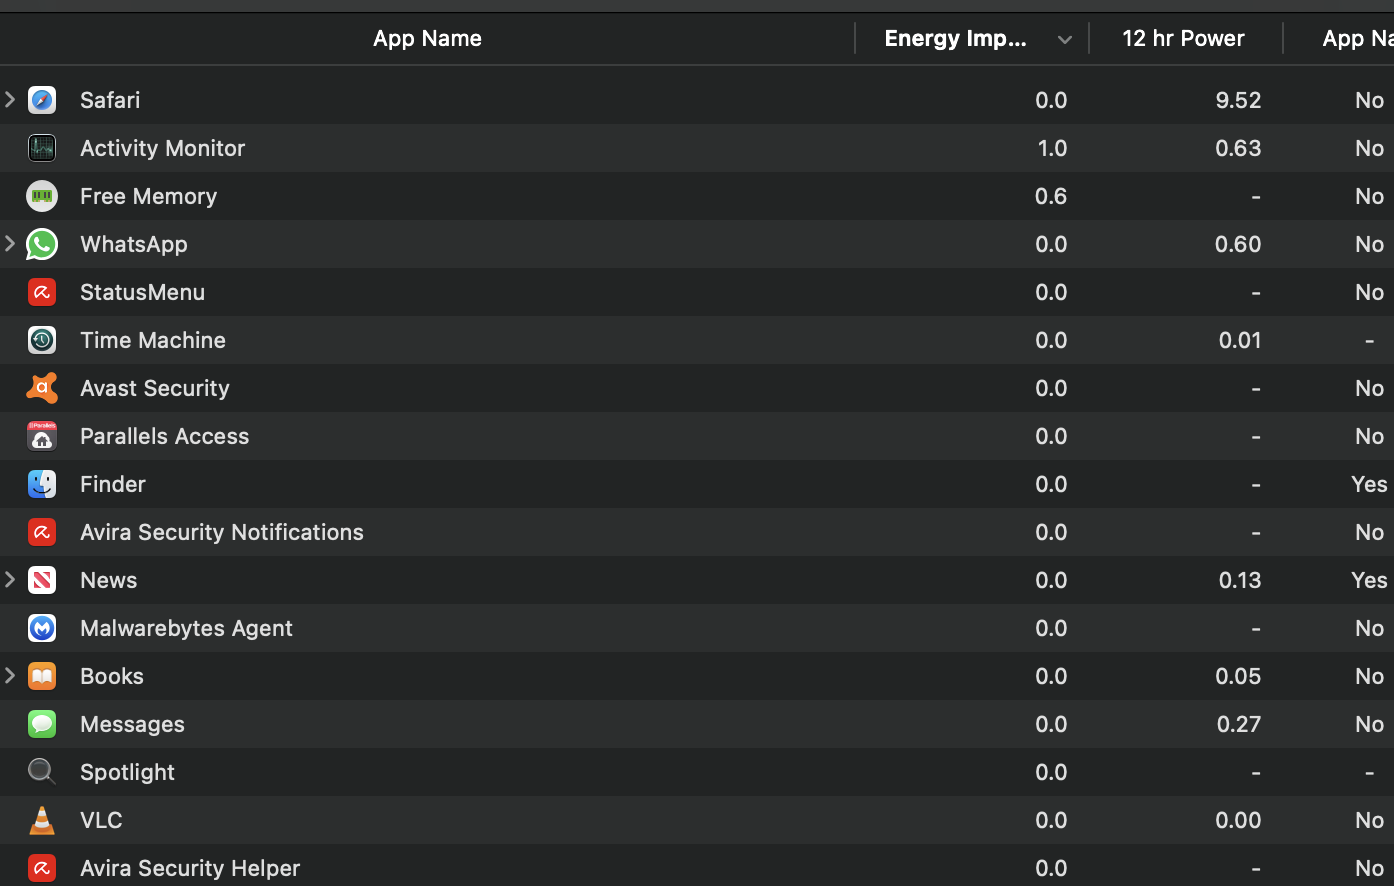The height and width of the screenshot is (886, 1394).
Task: Click Activity Monitor's 12 hr Power 0.63
Action: (1238, 148)
